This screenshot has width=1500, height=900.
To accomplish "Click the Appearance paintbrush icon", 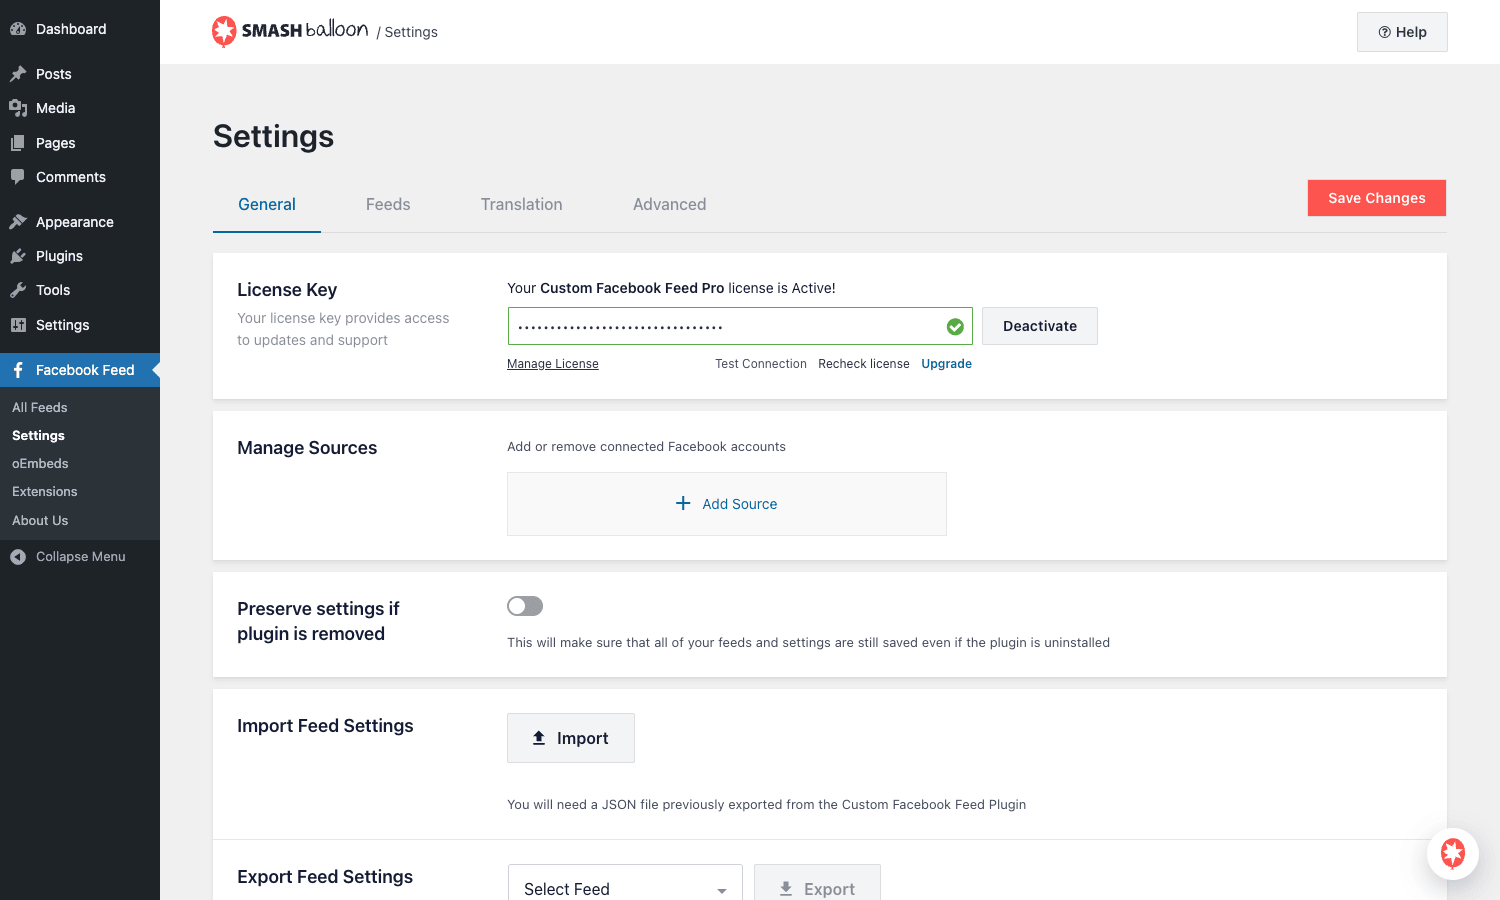I will point(18,222).
